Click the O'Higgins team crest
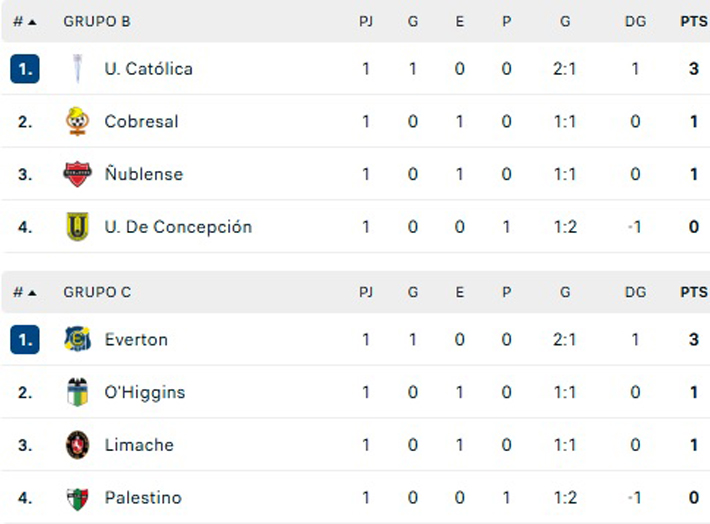 click(77, 392)
